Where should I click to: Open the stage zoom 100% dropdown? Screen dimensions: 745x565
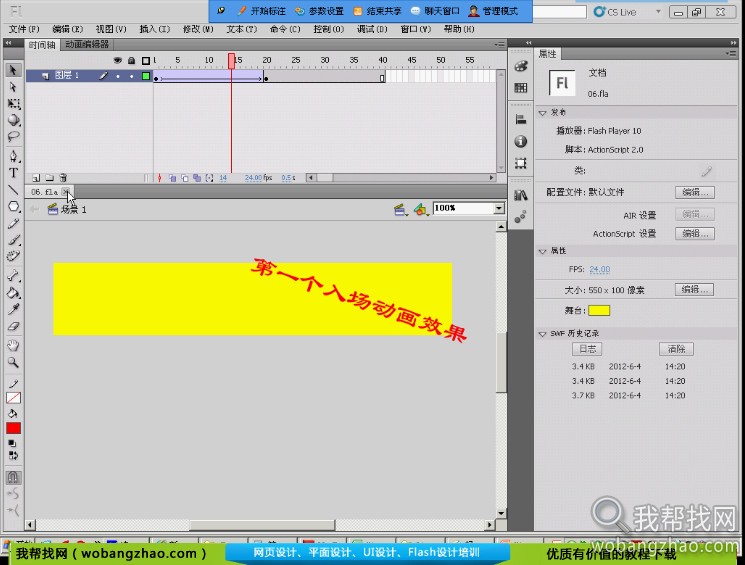(498, 208)
